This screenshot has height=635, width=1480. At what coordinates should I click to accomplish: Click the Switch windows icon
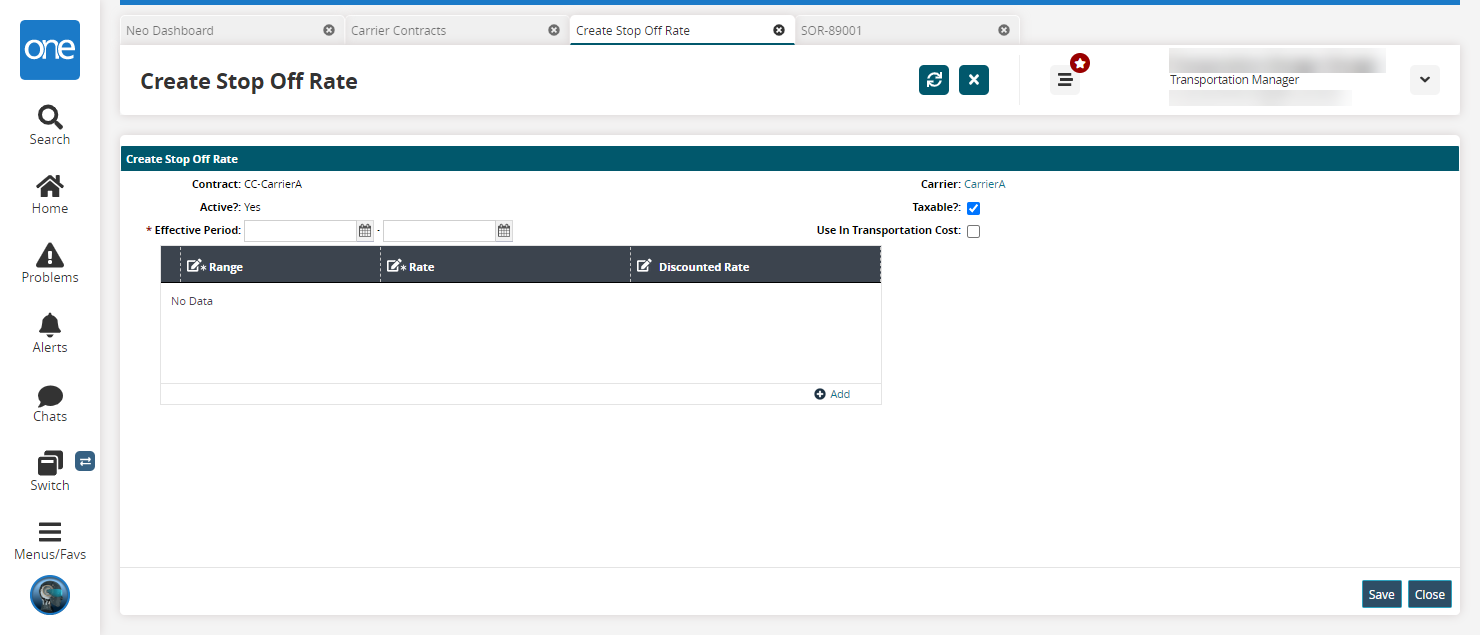pos(49,463)
